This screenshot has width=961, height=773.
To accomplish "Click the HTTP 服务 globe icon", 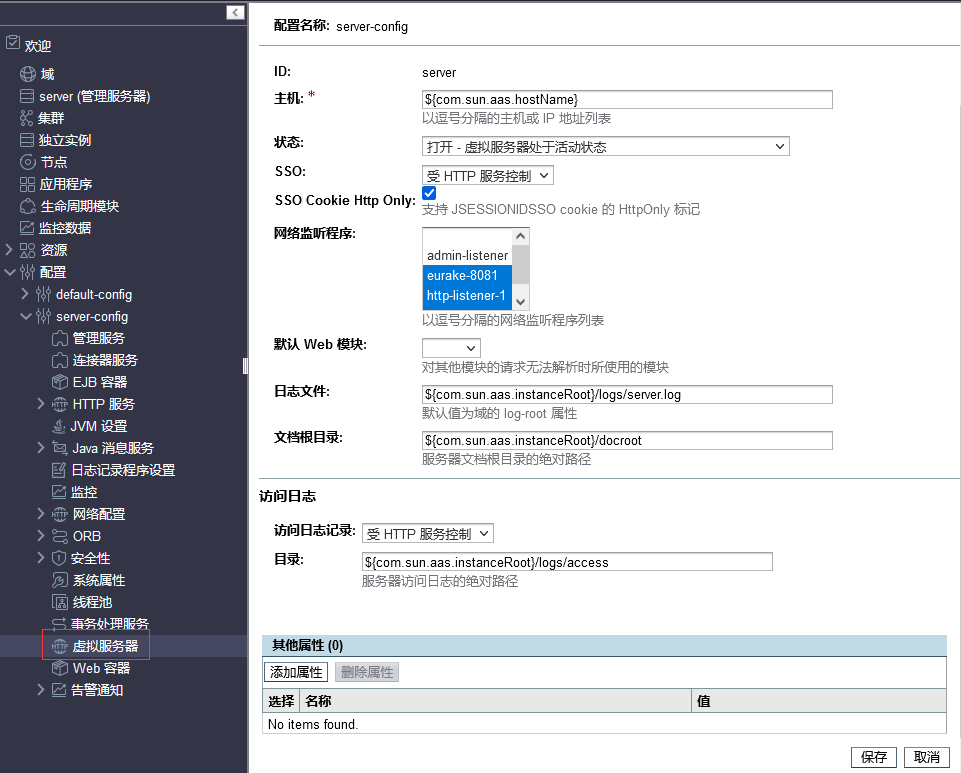I will [x=59, y=405].
